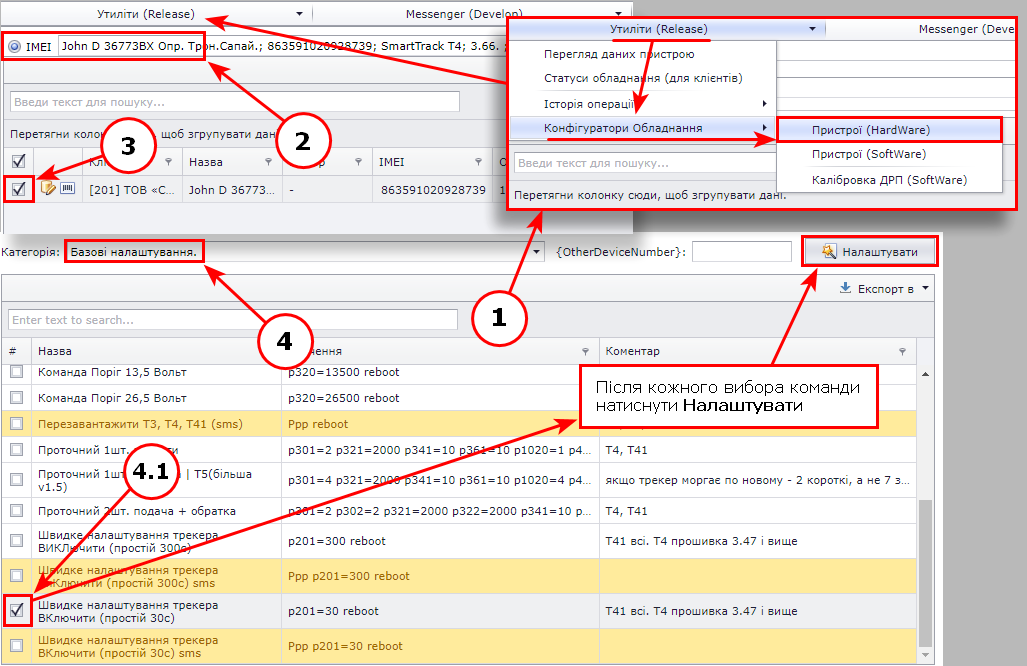This screenshot has height=666, width=1027.
Task: Click the John D 36773... name cell in the device row
Action: pos(231,190)
